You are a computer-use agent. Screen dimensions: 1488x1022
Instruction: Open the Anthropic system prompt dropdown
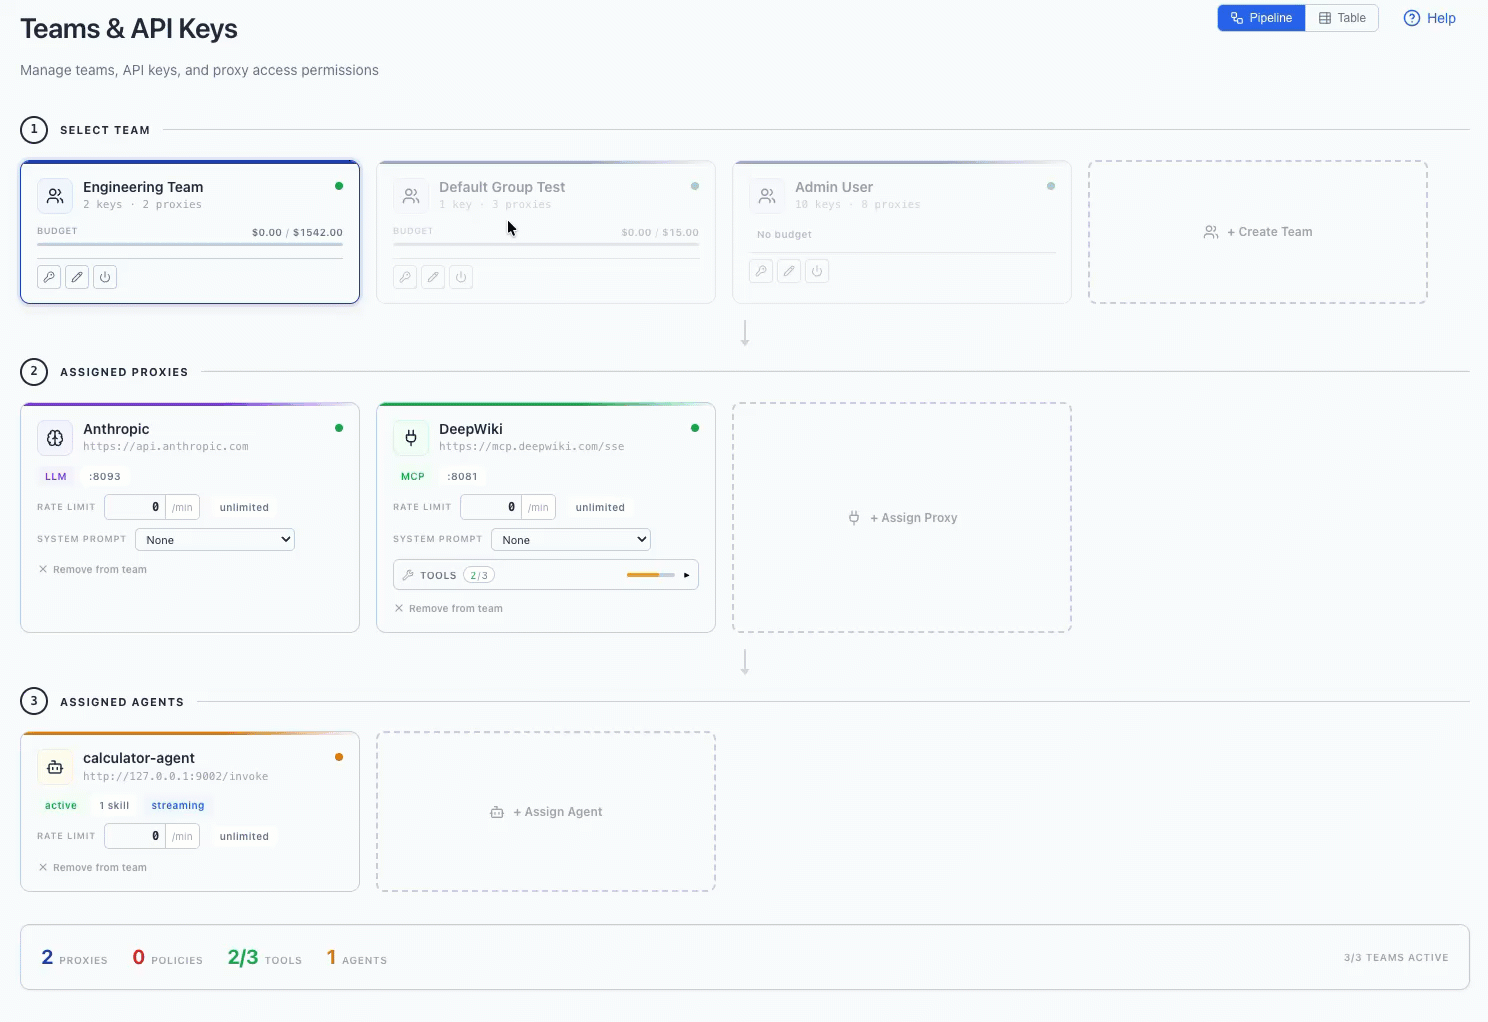click(214, 539)
